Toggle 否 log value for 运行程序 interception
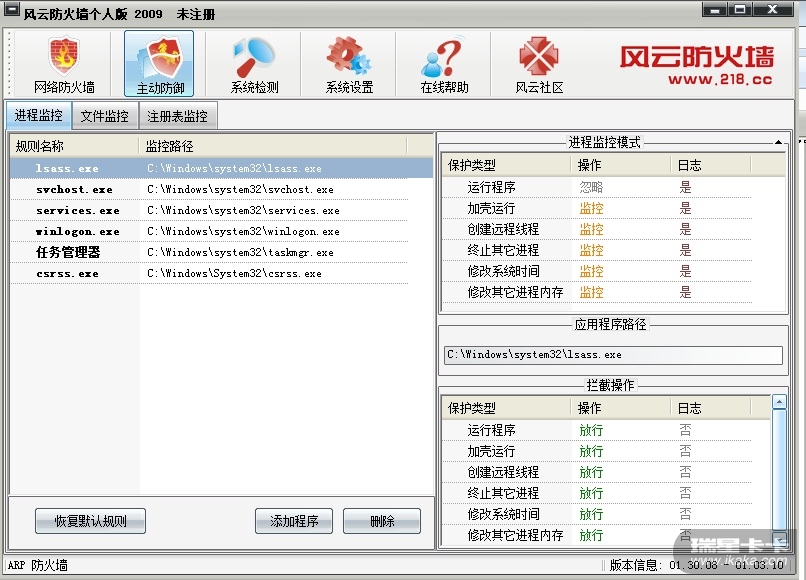 685,430
